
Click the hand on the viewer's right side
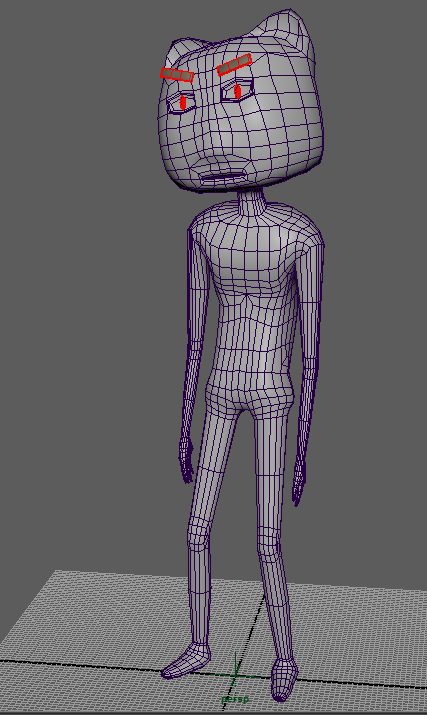click(298, 483)
